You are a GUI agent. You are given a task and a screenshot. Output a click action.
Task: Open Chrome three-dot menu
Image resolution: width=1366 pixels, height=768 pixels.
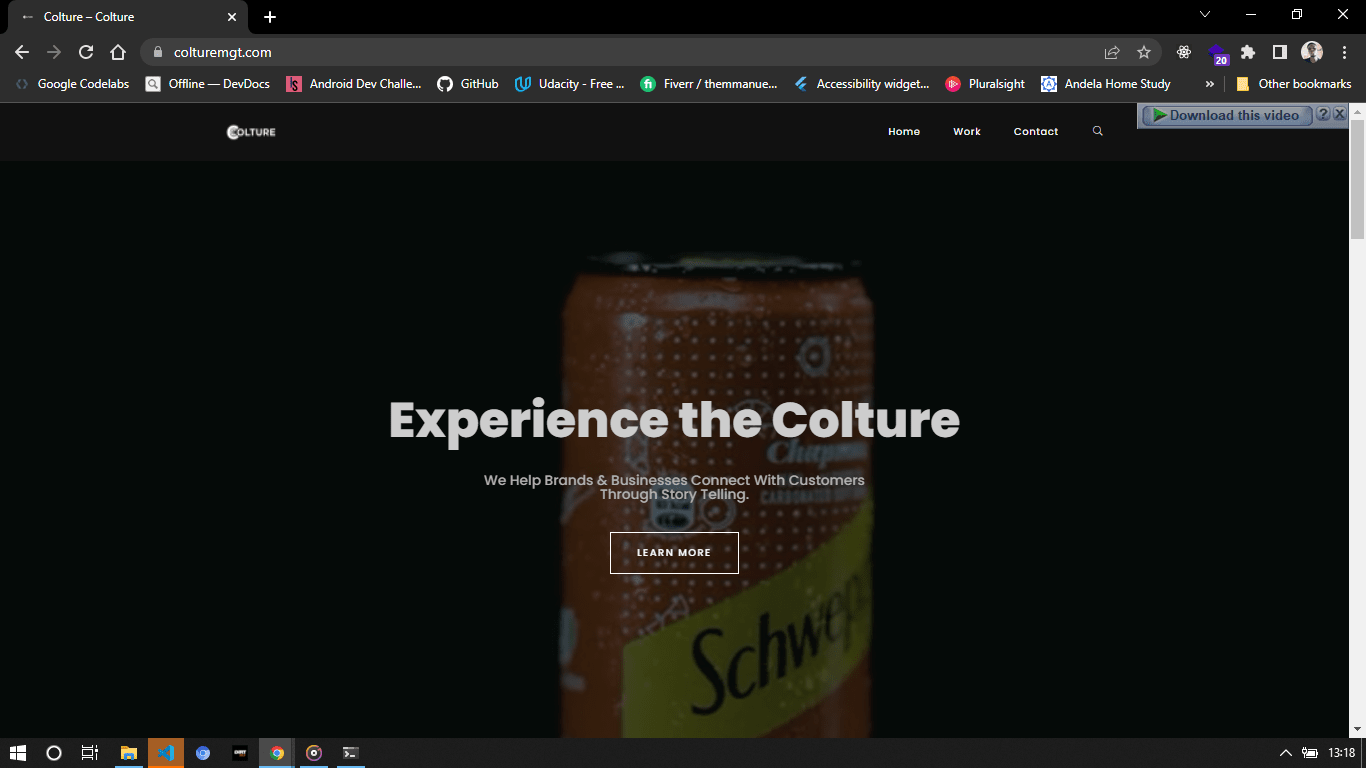pos(1344,52)
